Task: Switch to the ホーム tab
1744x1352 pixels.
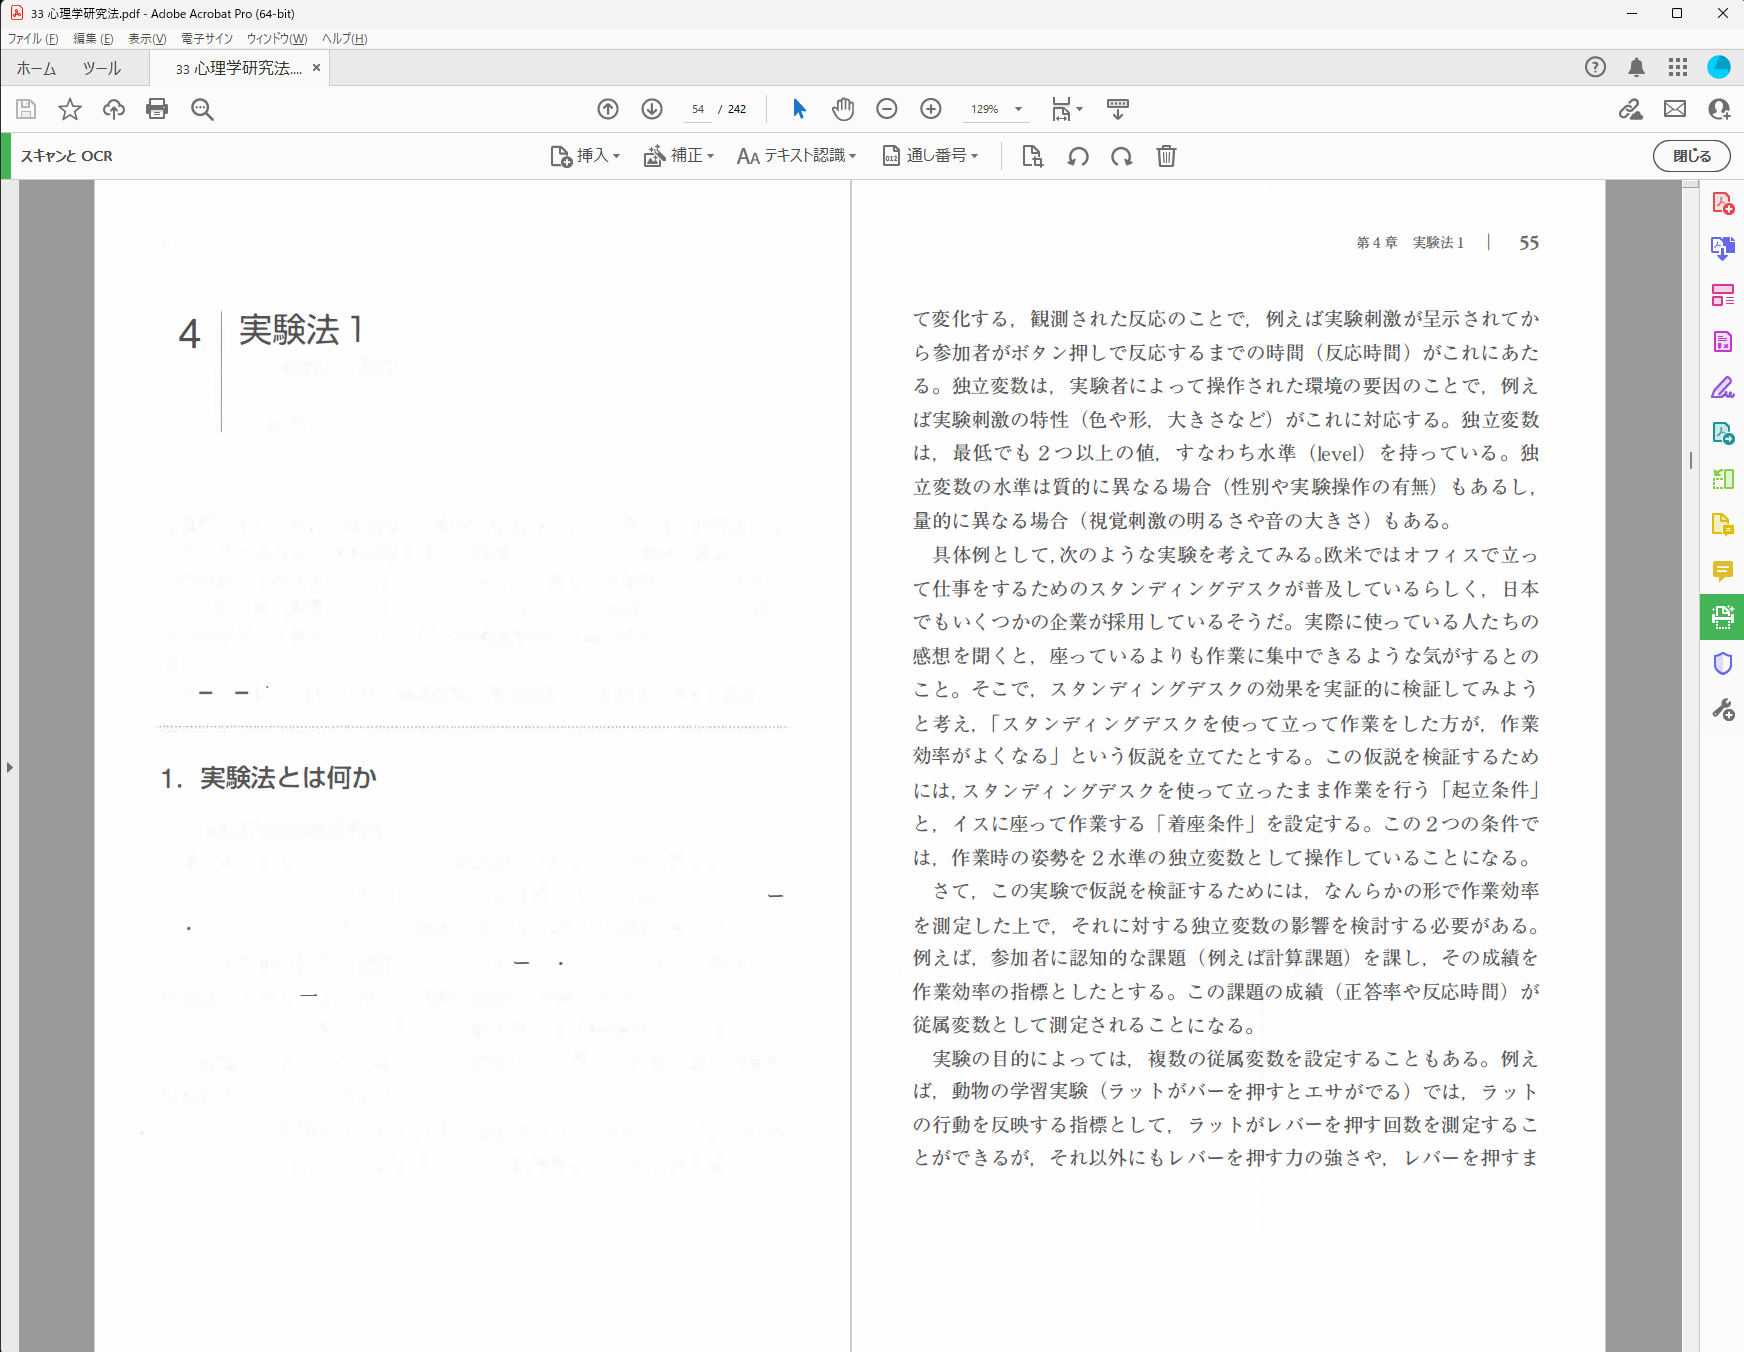Action: 35,68
